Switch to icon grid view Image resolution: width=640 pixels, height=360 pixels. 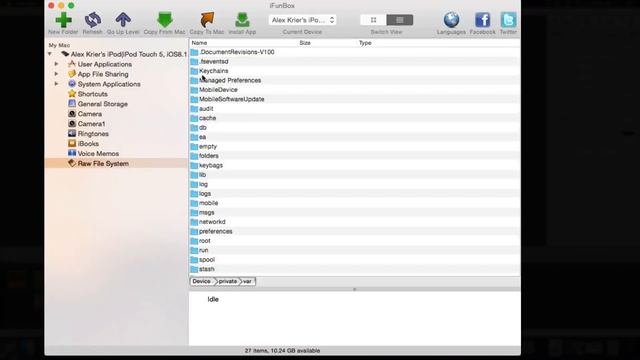373,20
